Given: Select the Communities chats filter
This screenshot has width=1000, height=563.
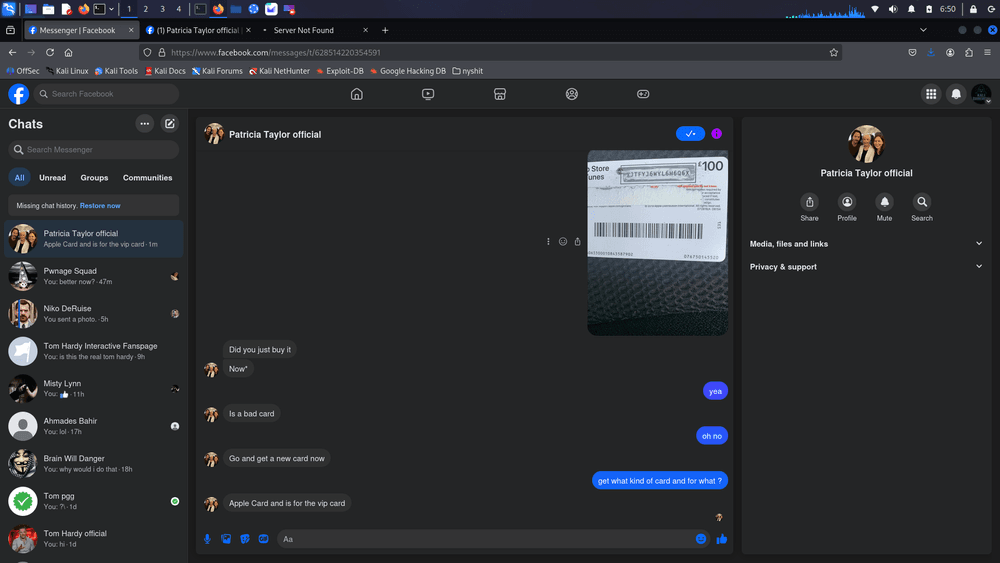Looking at the screenshot, I should pyautogui.click(x=147, y=178).
